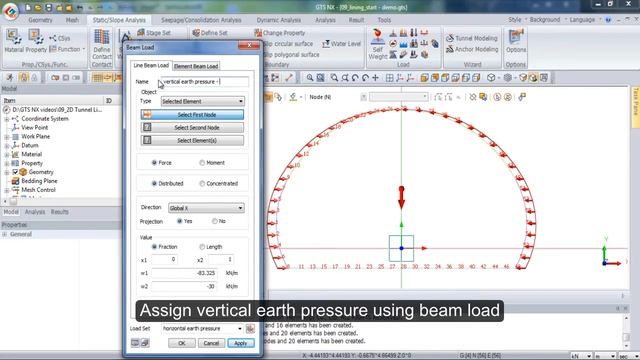Click the Select First Node button

[x=192, y=115]
